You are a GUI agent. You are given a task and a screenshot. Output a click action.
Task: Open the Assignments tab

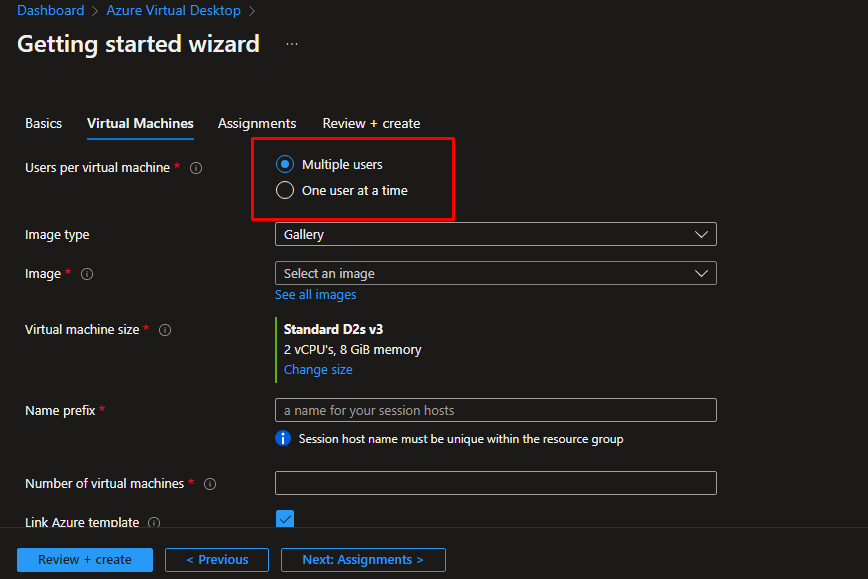click(257, 123)
